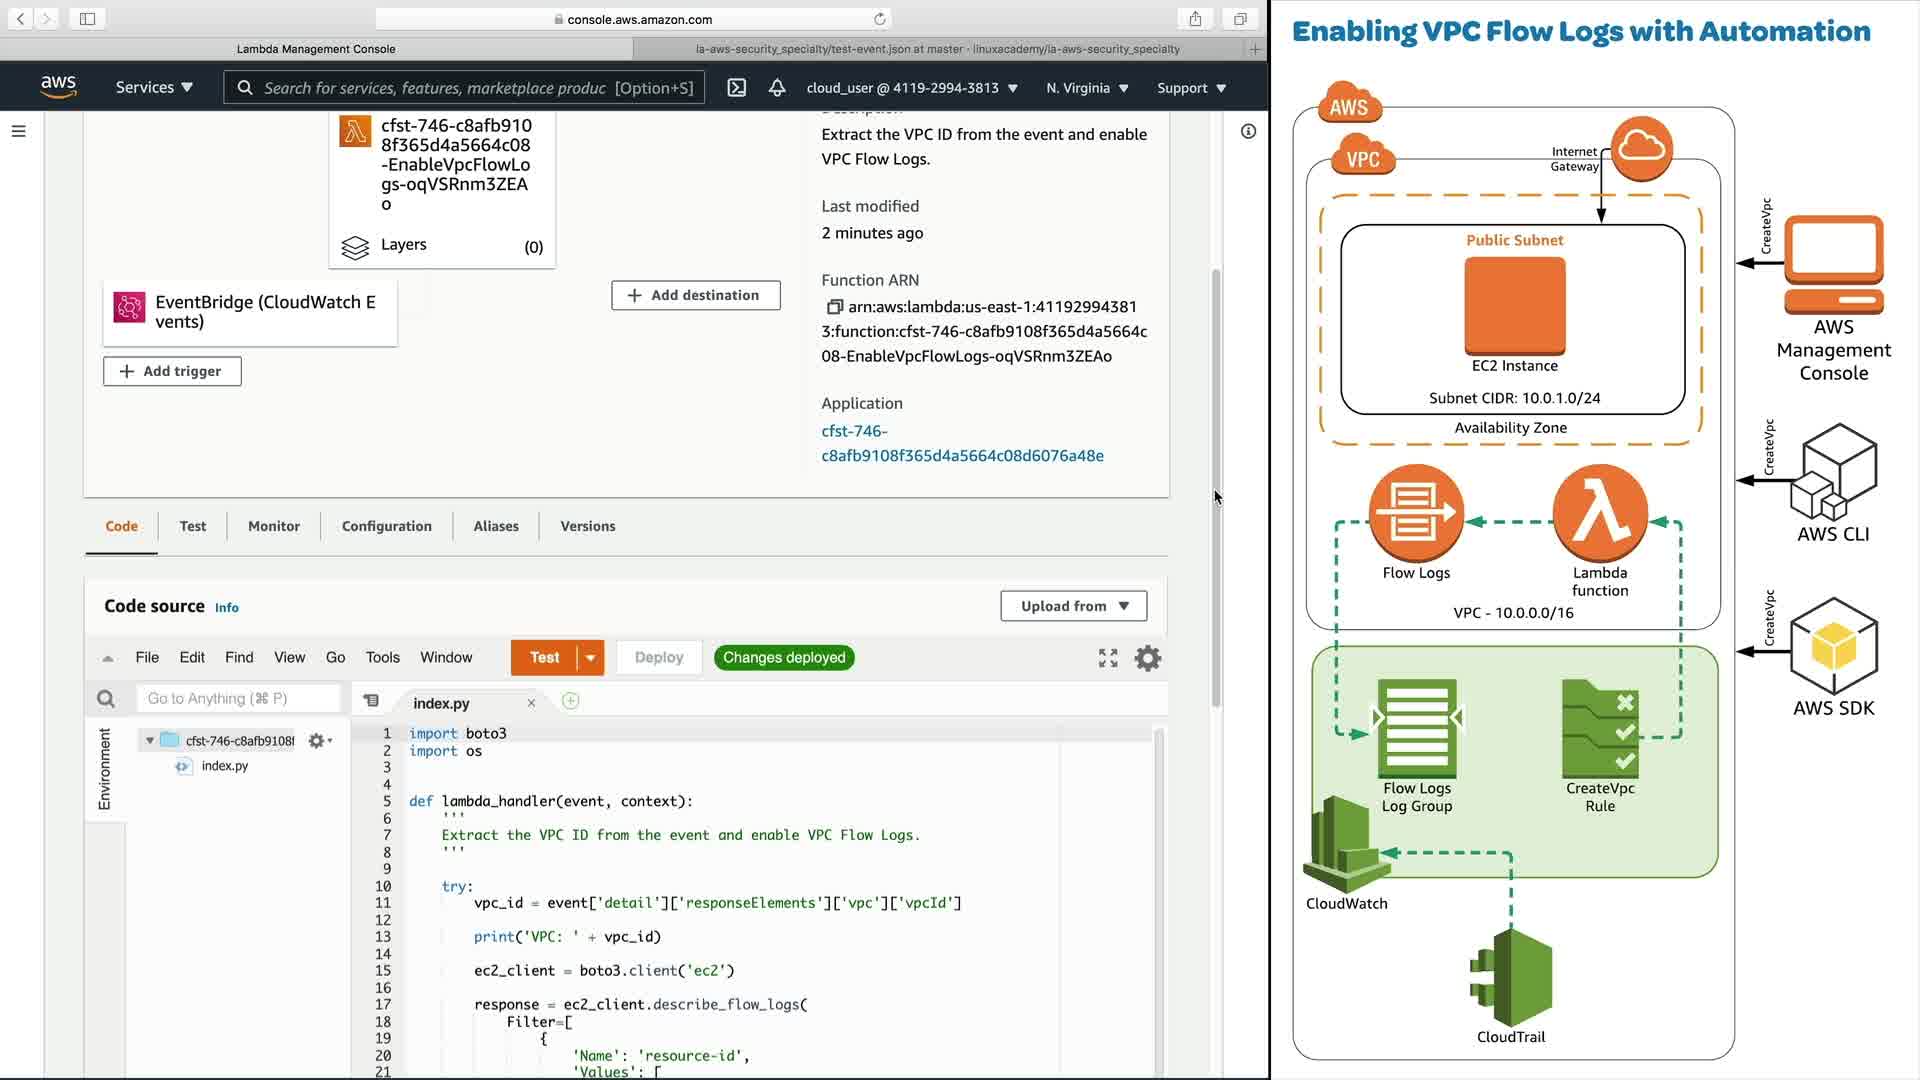Click the notifications bell icon

(x=777, y=88)
